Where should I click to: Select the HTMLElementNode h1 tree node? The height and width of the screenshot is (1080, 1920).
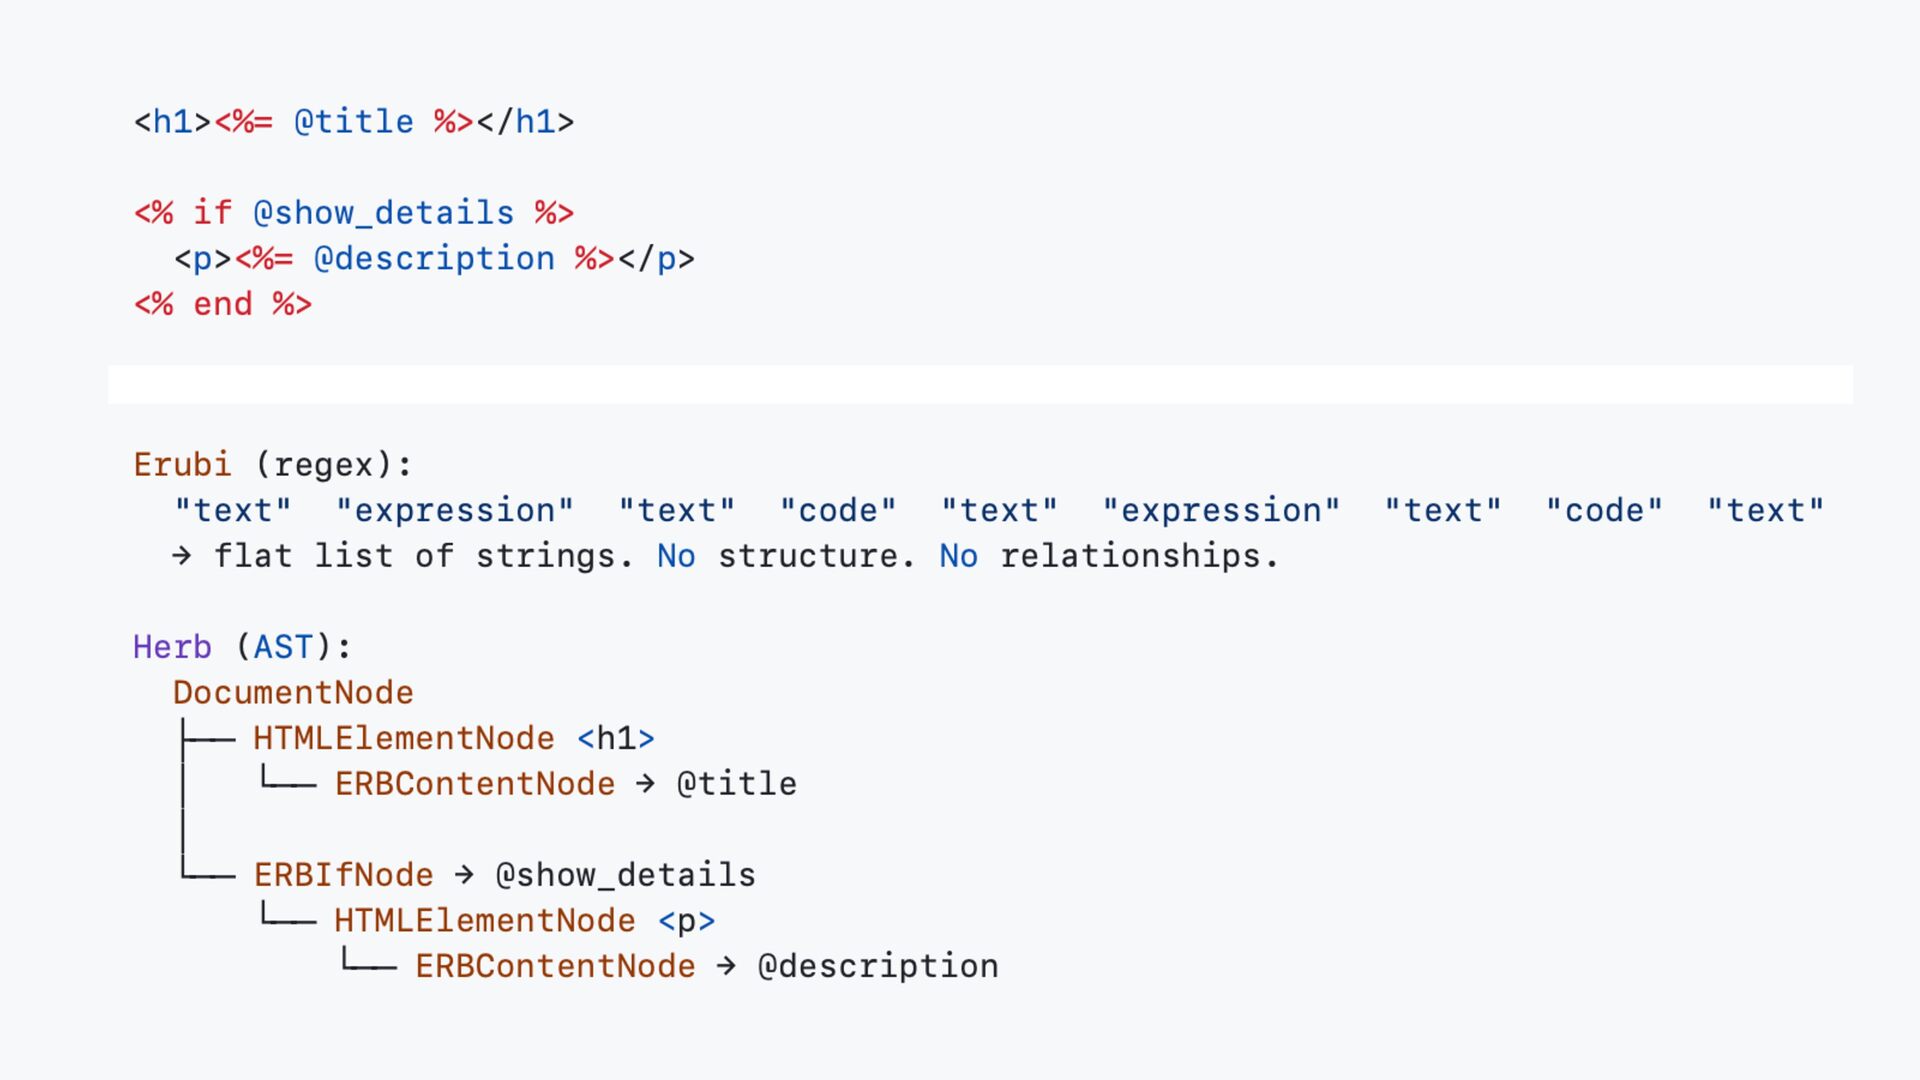point(403,739)
